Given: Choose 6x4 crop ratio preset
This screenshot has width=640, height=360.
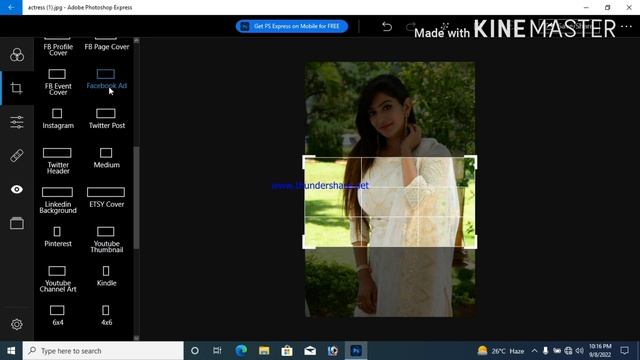Looking at the screenshot, I should [x=58, y=316].
